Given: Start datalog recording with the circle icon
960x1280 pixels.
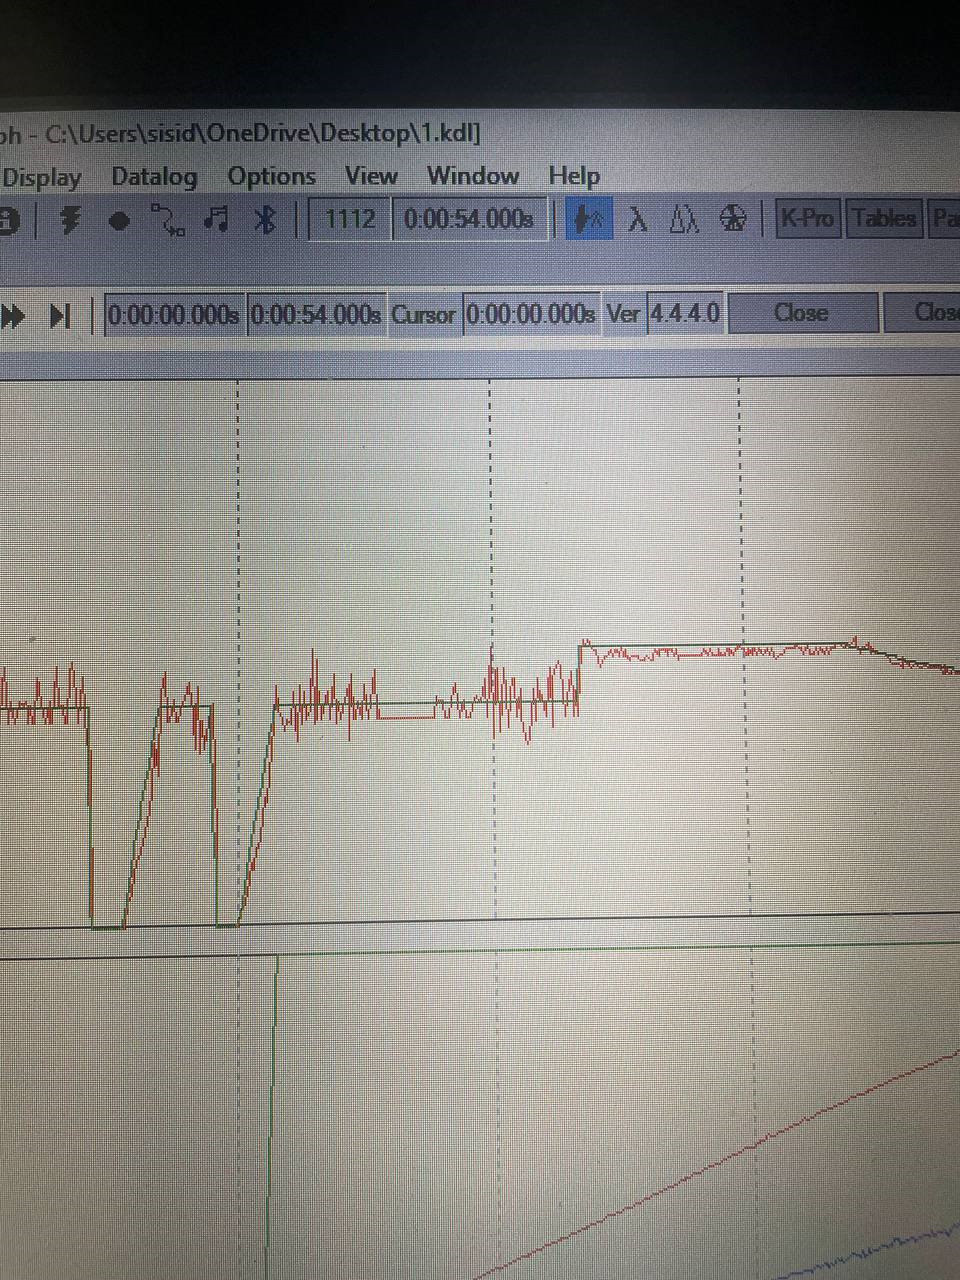Looking at the screenshot, I should pos(119,221).
